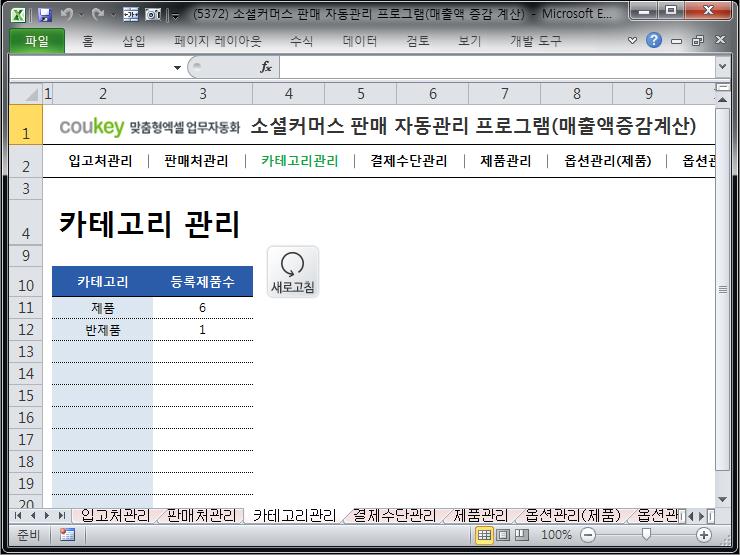The image size is (740, 555).
Task: Open the 페이지 레이아웃 ribbon tab
Action: [x=217, y=41]
